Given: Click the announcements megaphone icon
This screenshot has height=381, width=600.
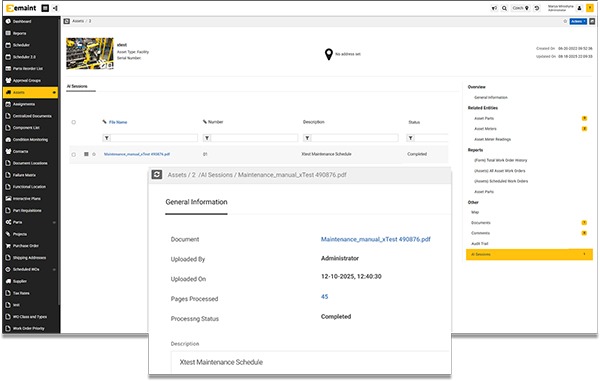Looking at the screenshot, I should (494, 8).
